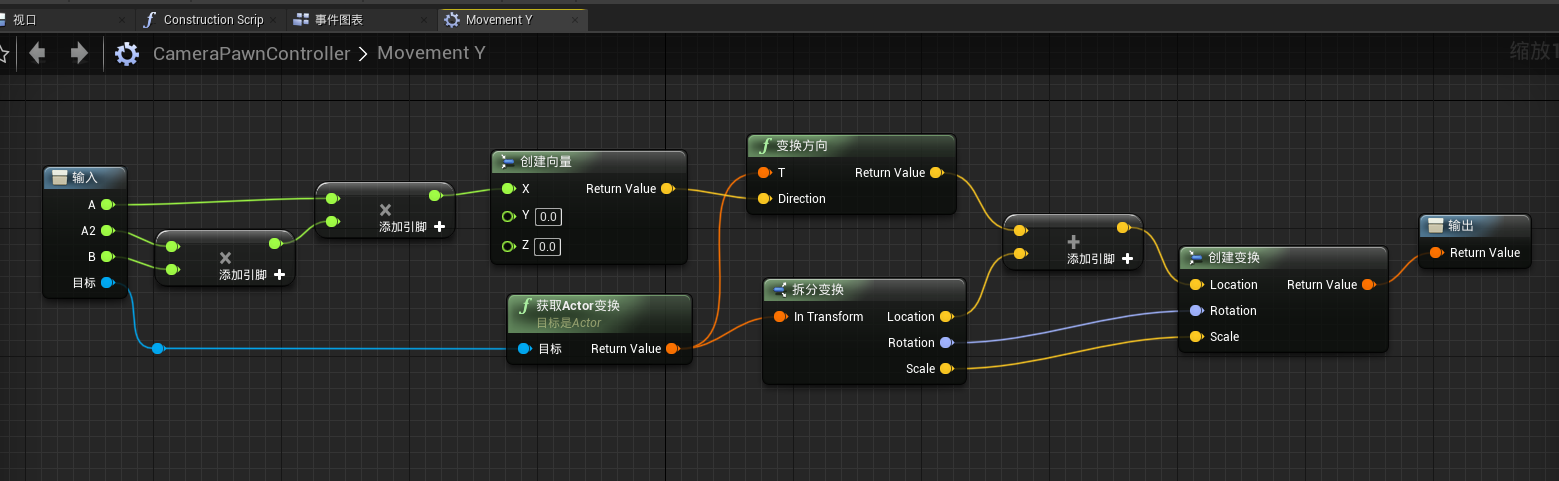
Task: Click the In Transform input pin
Action: point(780,316)
